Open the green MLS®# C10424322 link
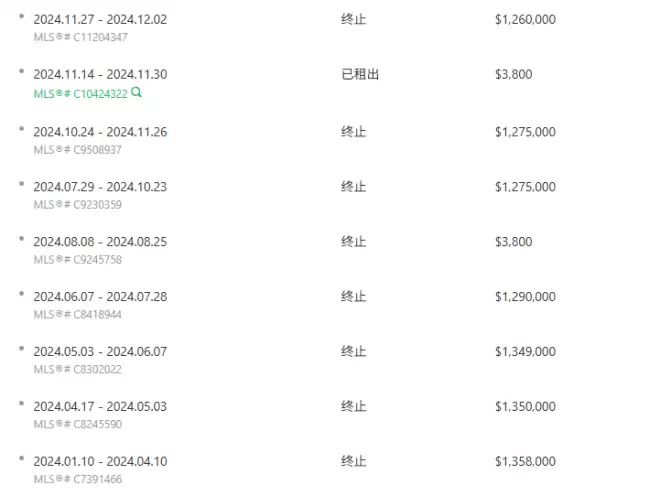660x496 pixels. [x=80, y=93]
